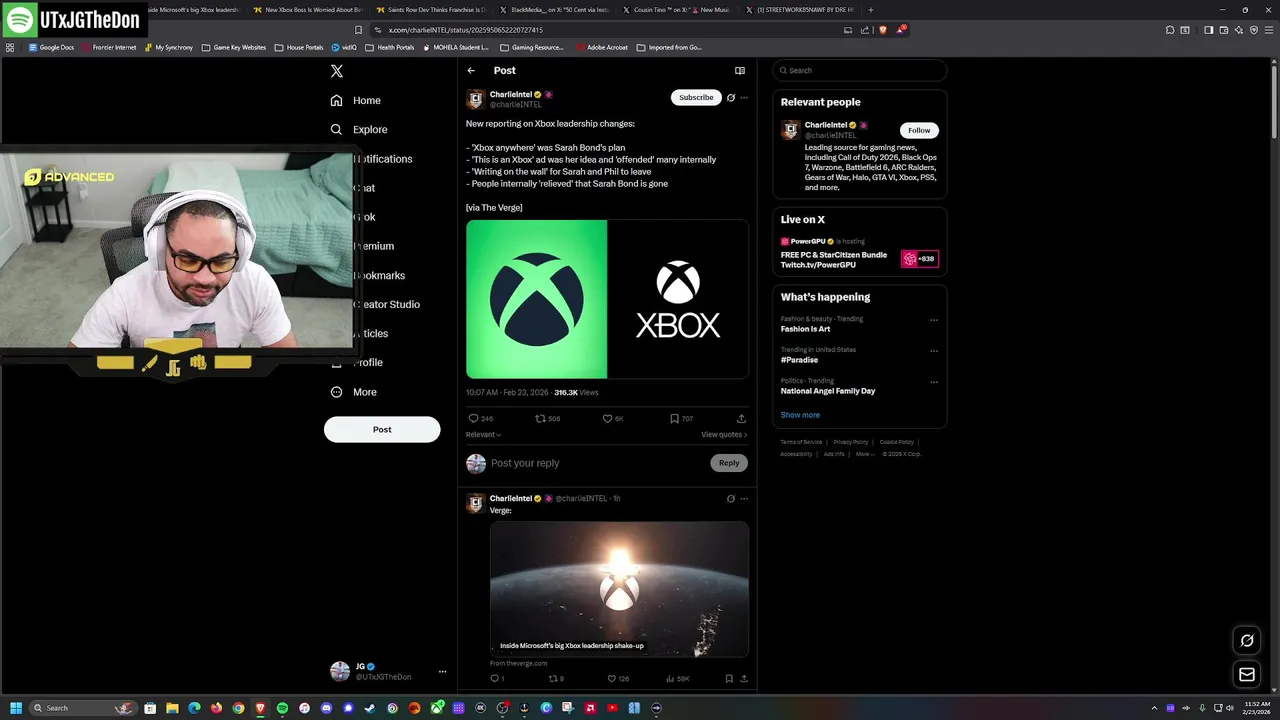Open +838 listeners badge
Viewport: 1280px width, 720px height.
point(919,259)
